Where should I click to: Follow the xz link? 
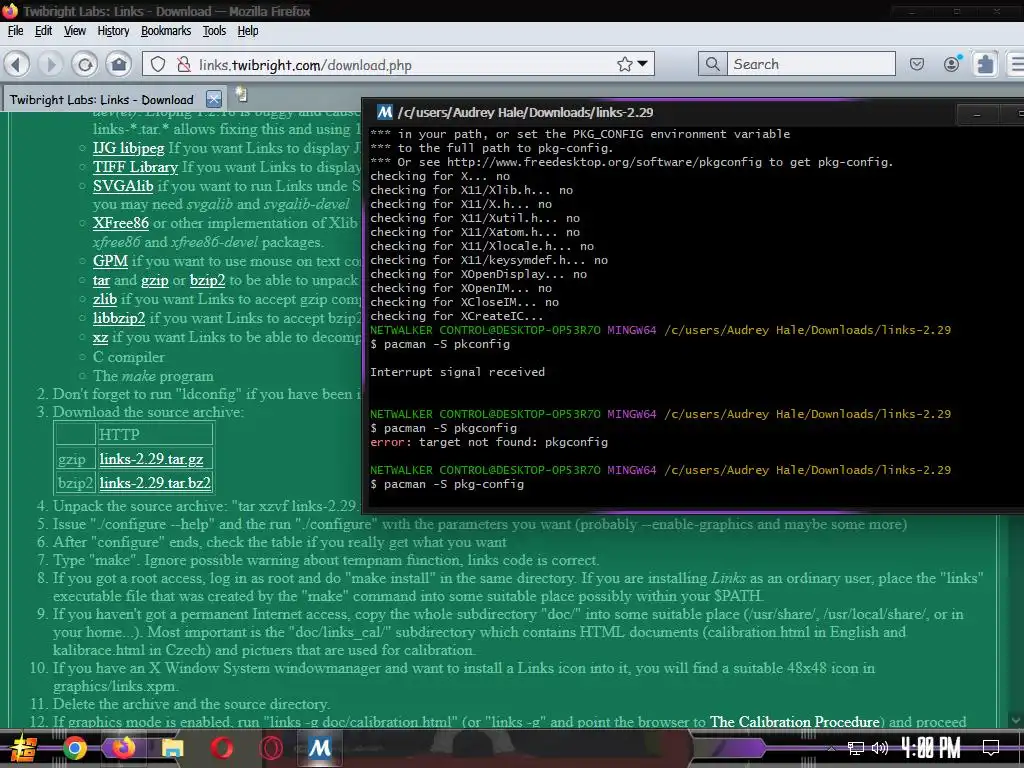[100, 338]
